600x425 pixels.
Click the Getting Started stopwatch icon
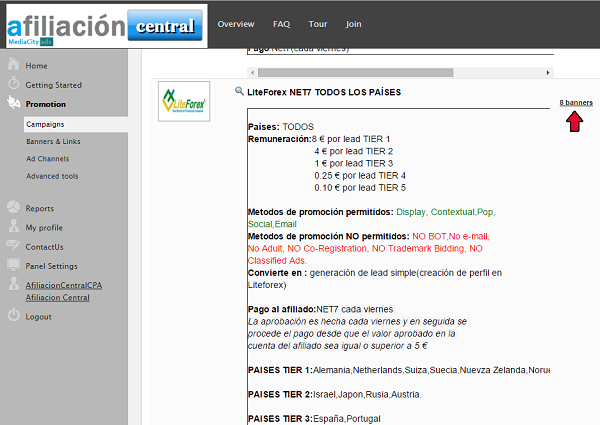point(13,83)
